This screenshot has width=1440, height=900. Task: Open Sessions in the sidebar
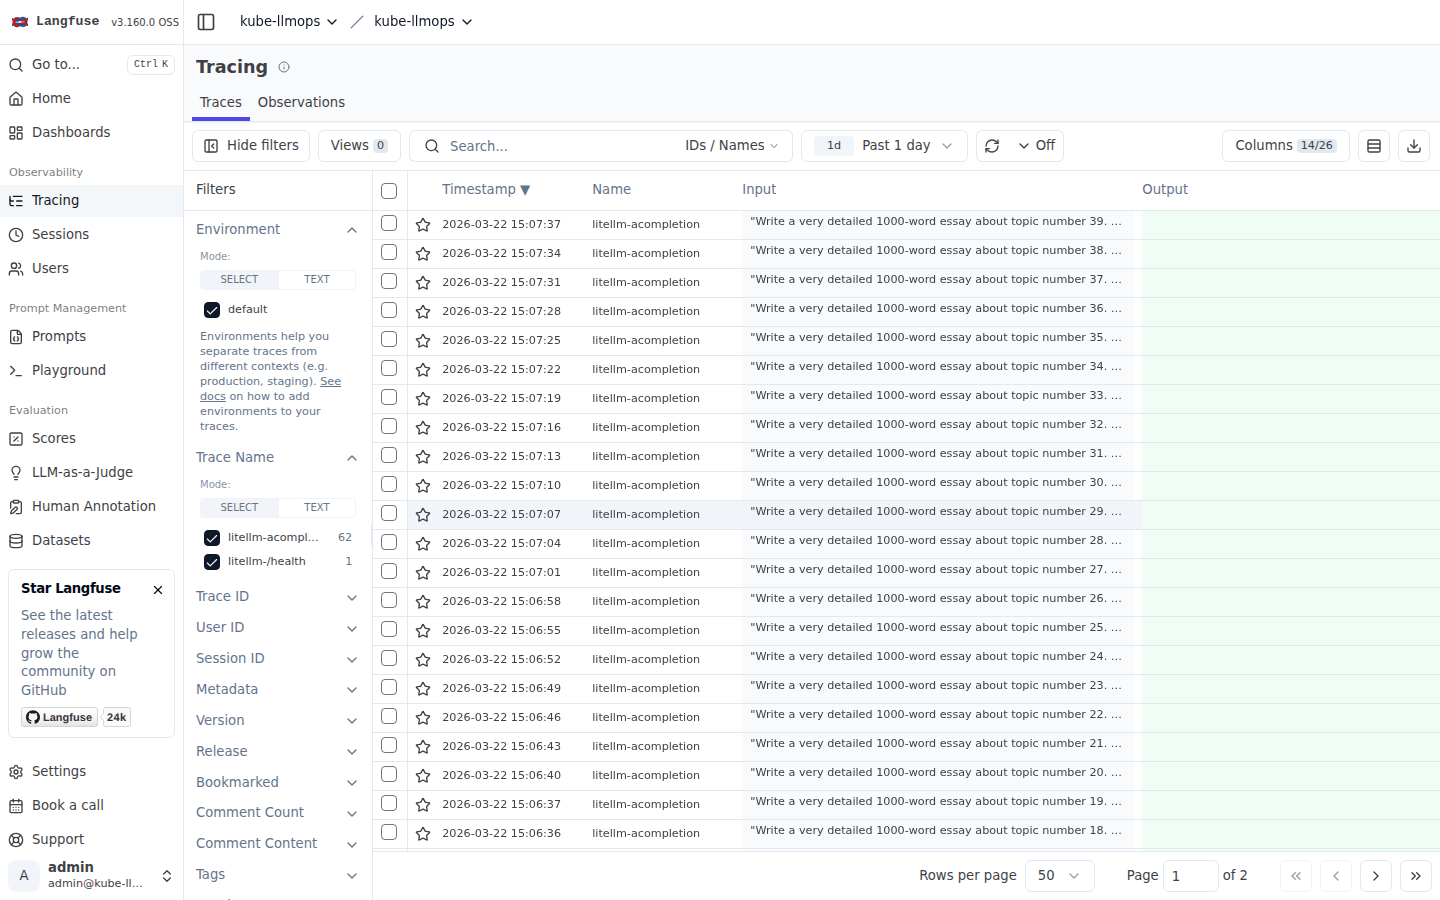coord(91,234)
